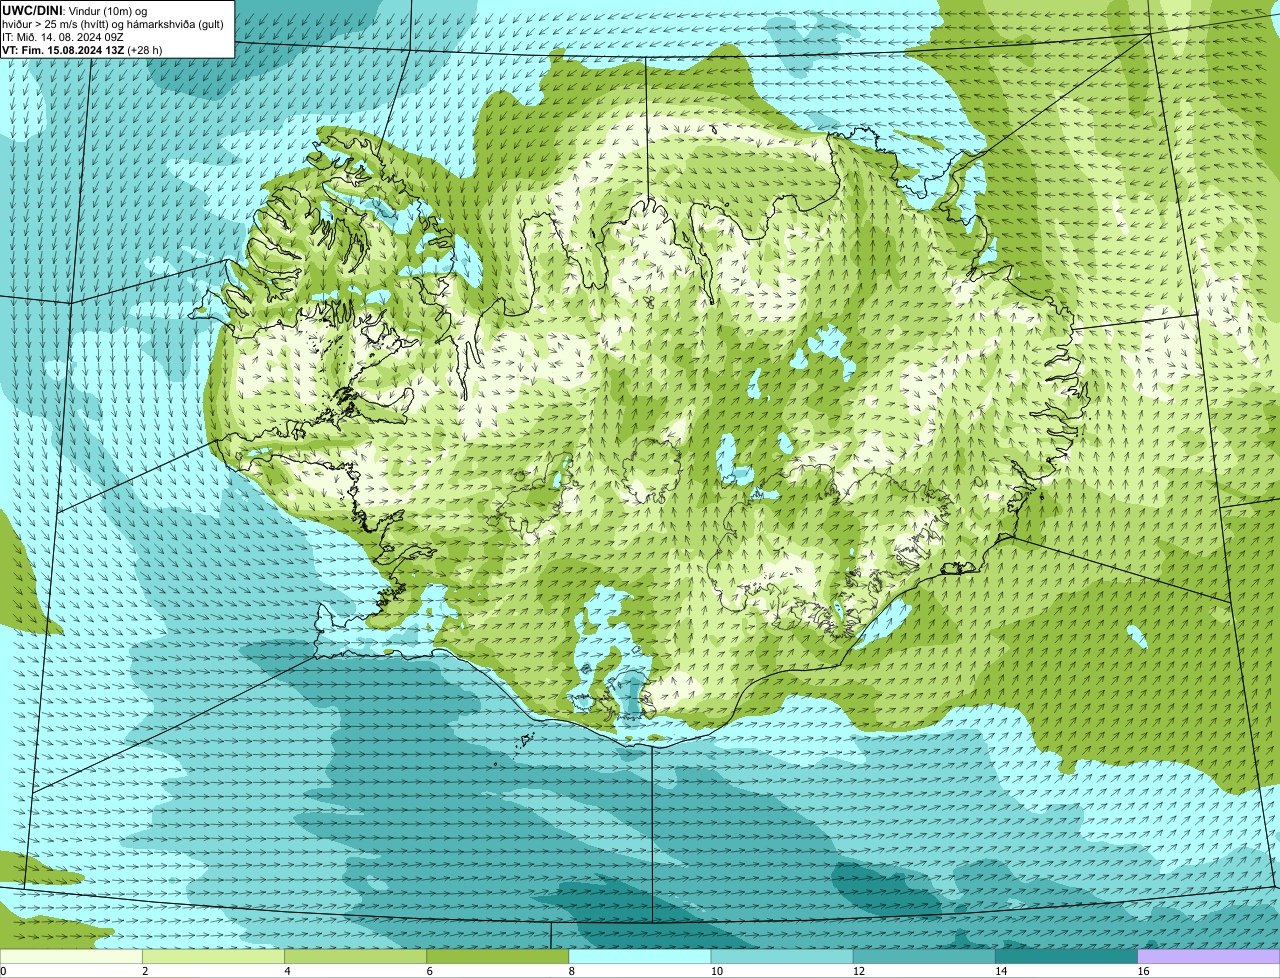Click the '4' label on the color scale

point(287,971)
